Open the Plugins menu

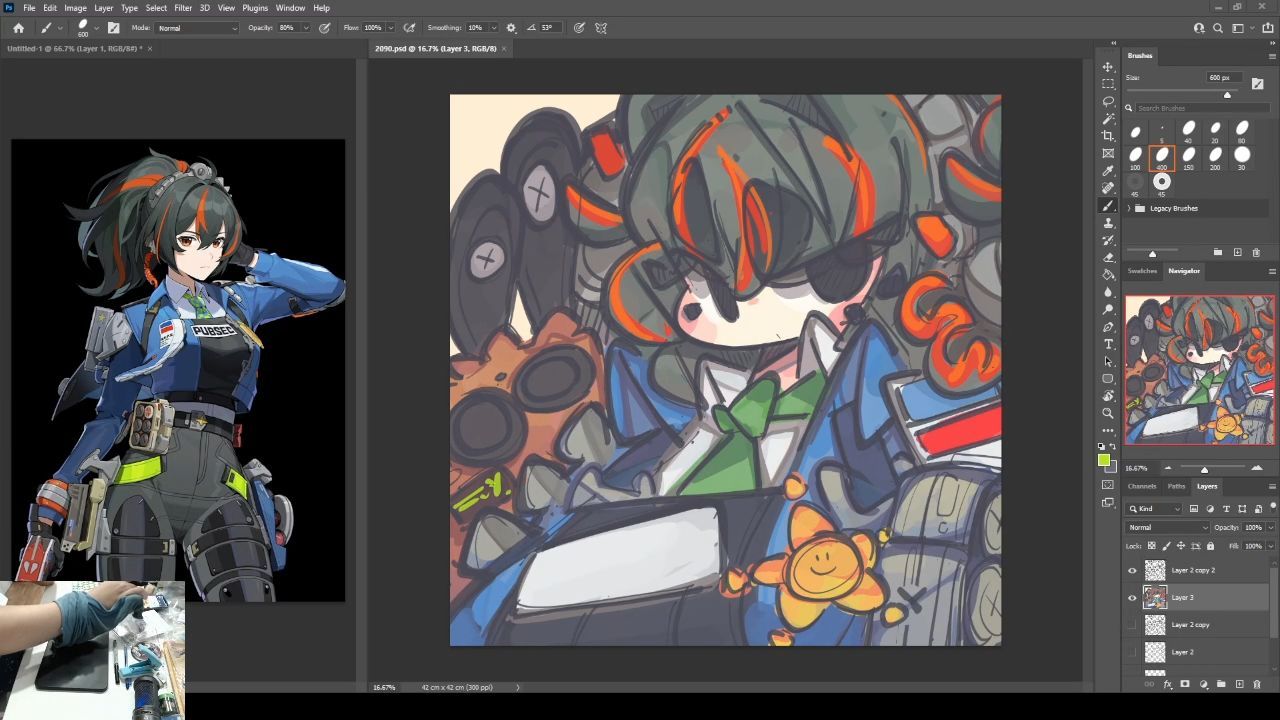pyautogui.click(x=255, y=8)
